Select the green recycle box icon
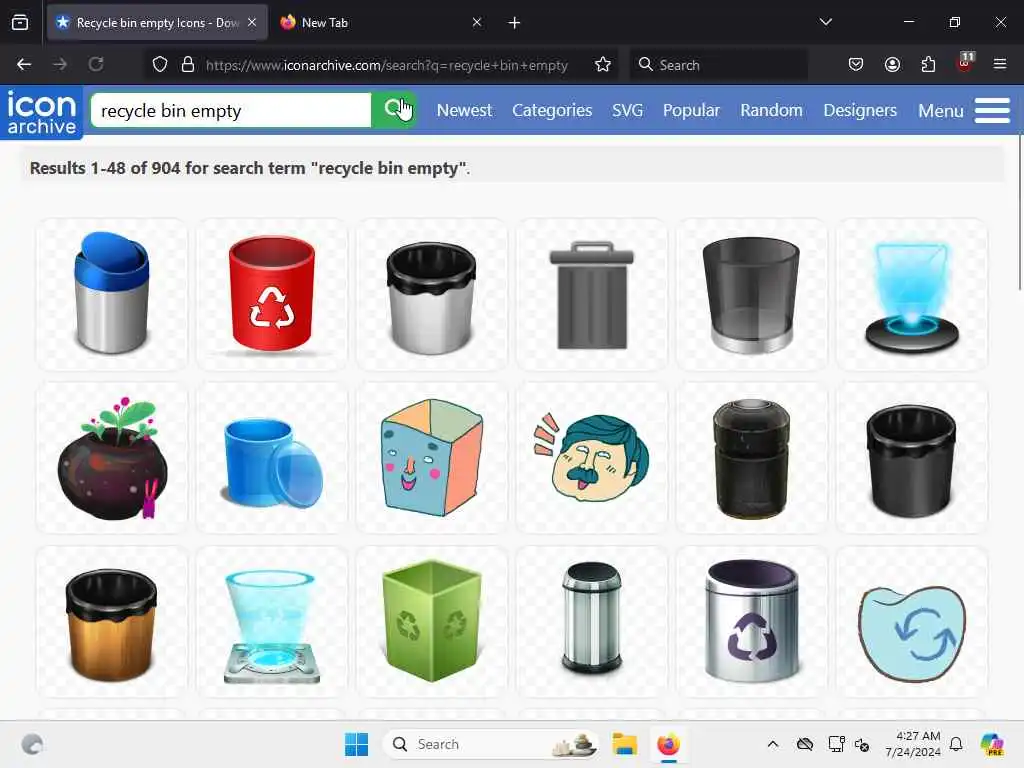 click(432, 622)
